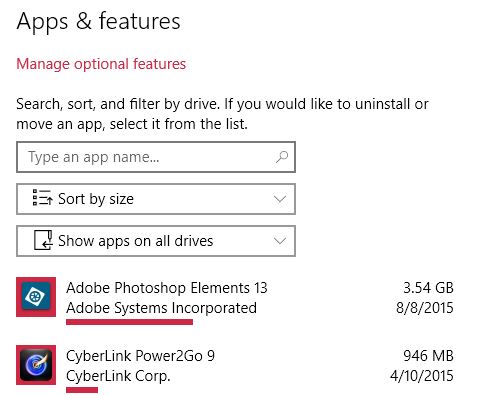This screenshot has width=488, height=395.
Task: Click the 946 MB size value
Action: click(428, 356)
